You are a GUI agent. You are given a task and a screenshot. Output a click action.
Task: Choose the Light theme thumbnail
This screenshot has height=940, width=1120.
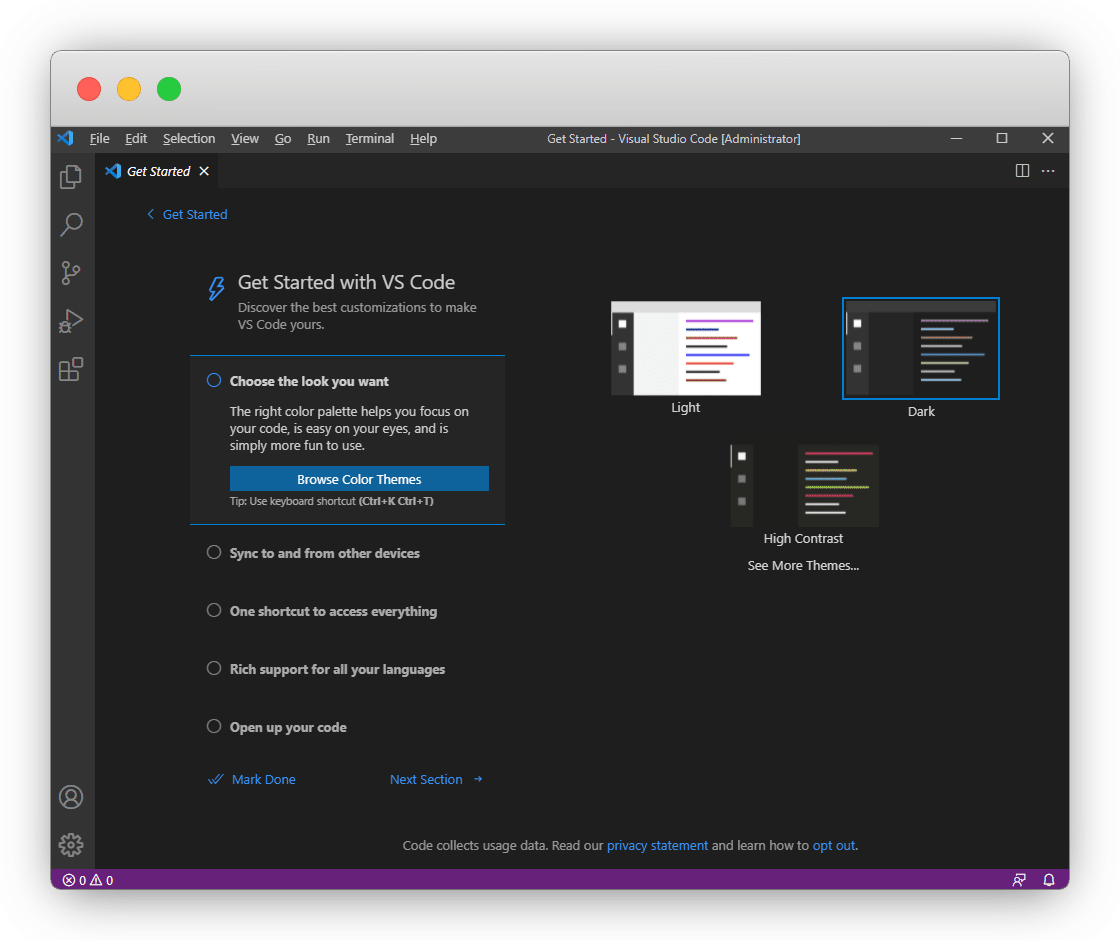coord(686,348)
